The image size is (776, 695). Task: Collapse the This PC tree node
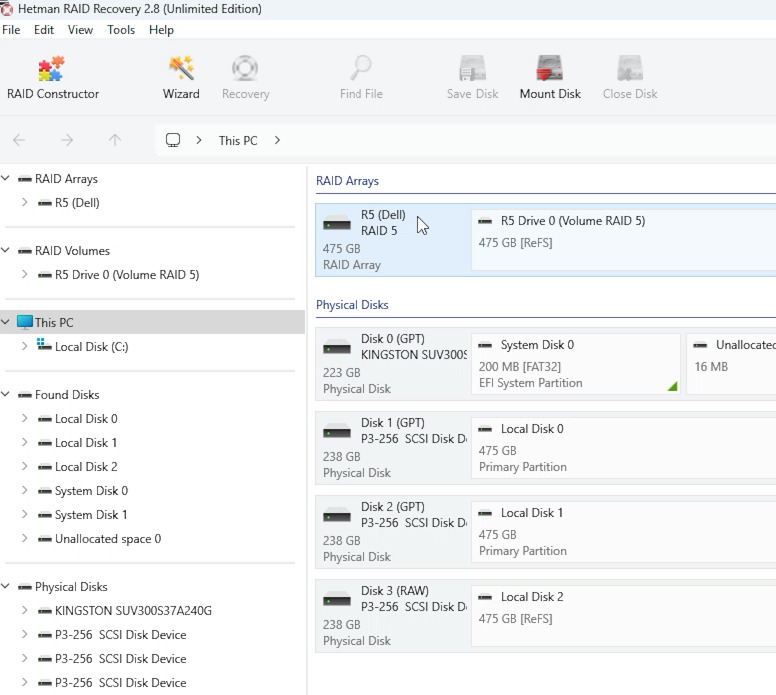click(x=5, y=322)
